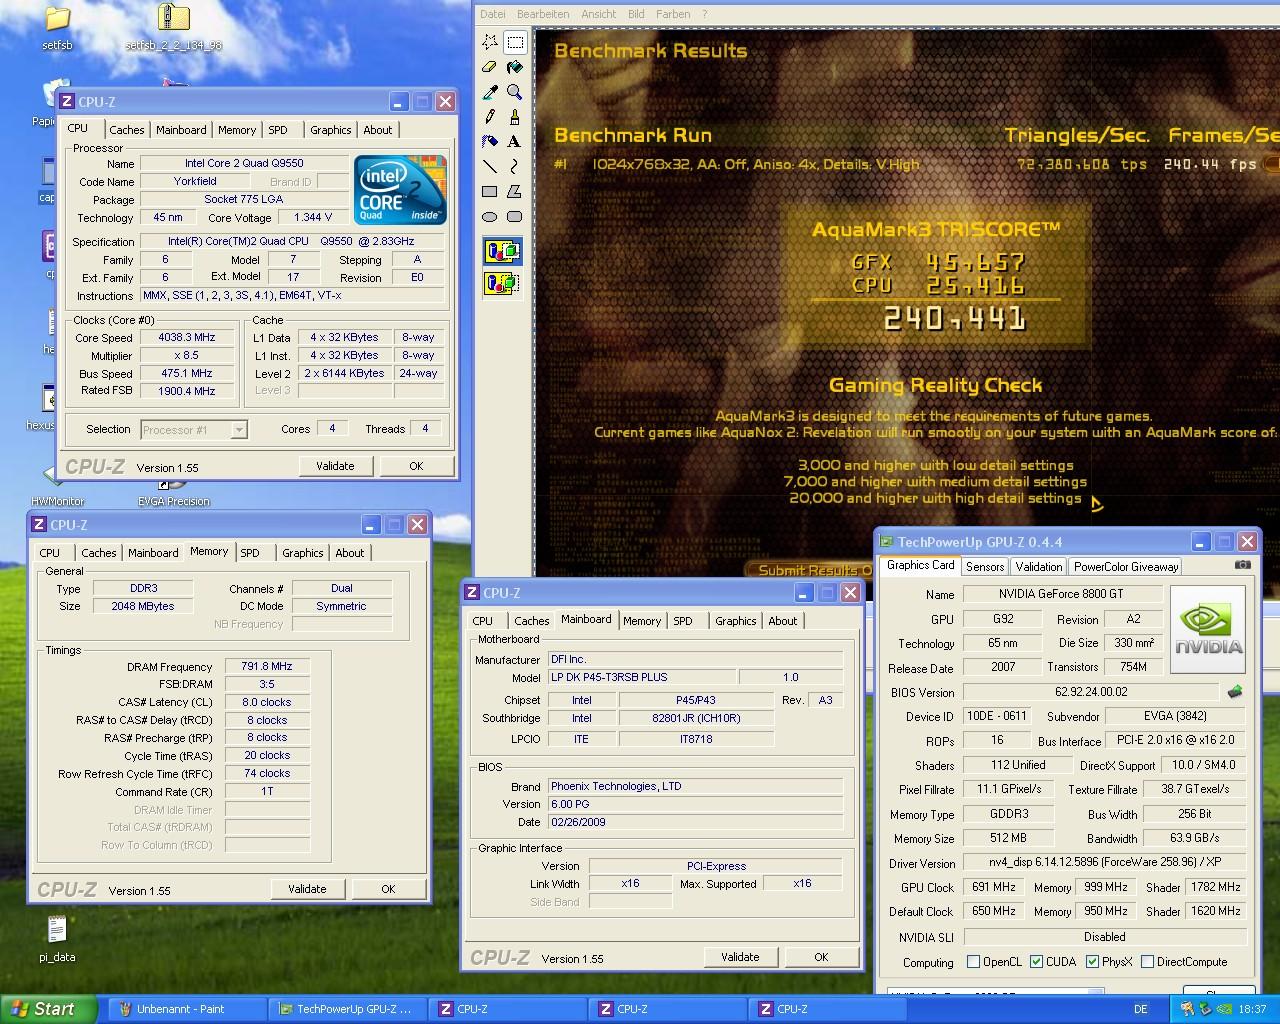
Task: Click the TRISCORE total 240,441 in AquaMark
Action: point(955,319)
